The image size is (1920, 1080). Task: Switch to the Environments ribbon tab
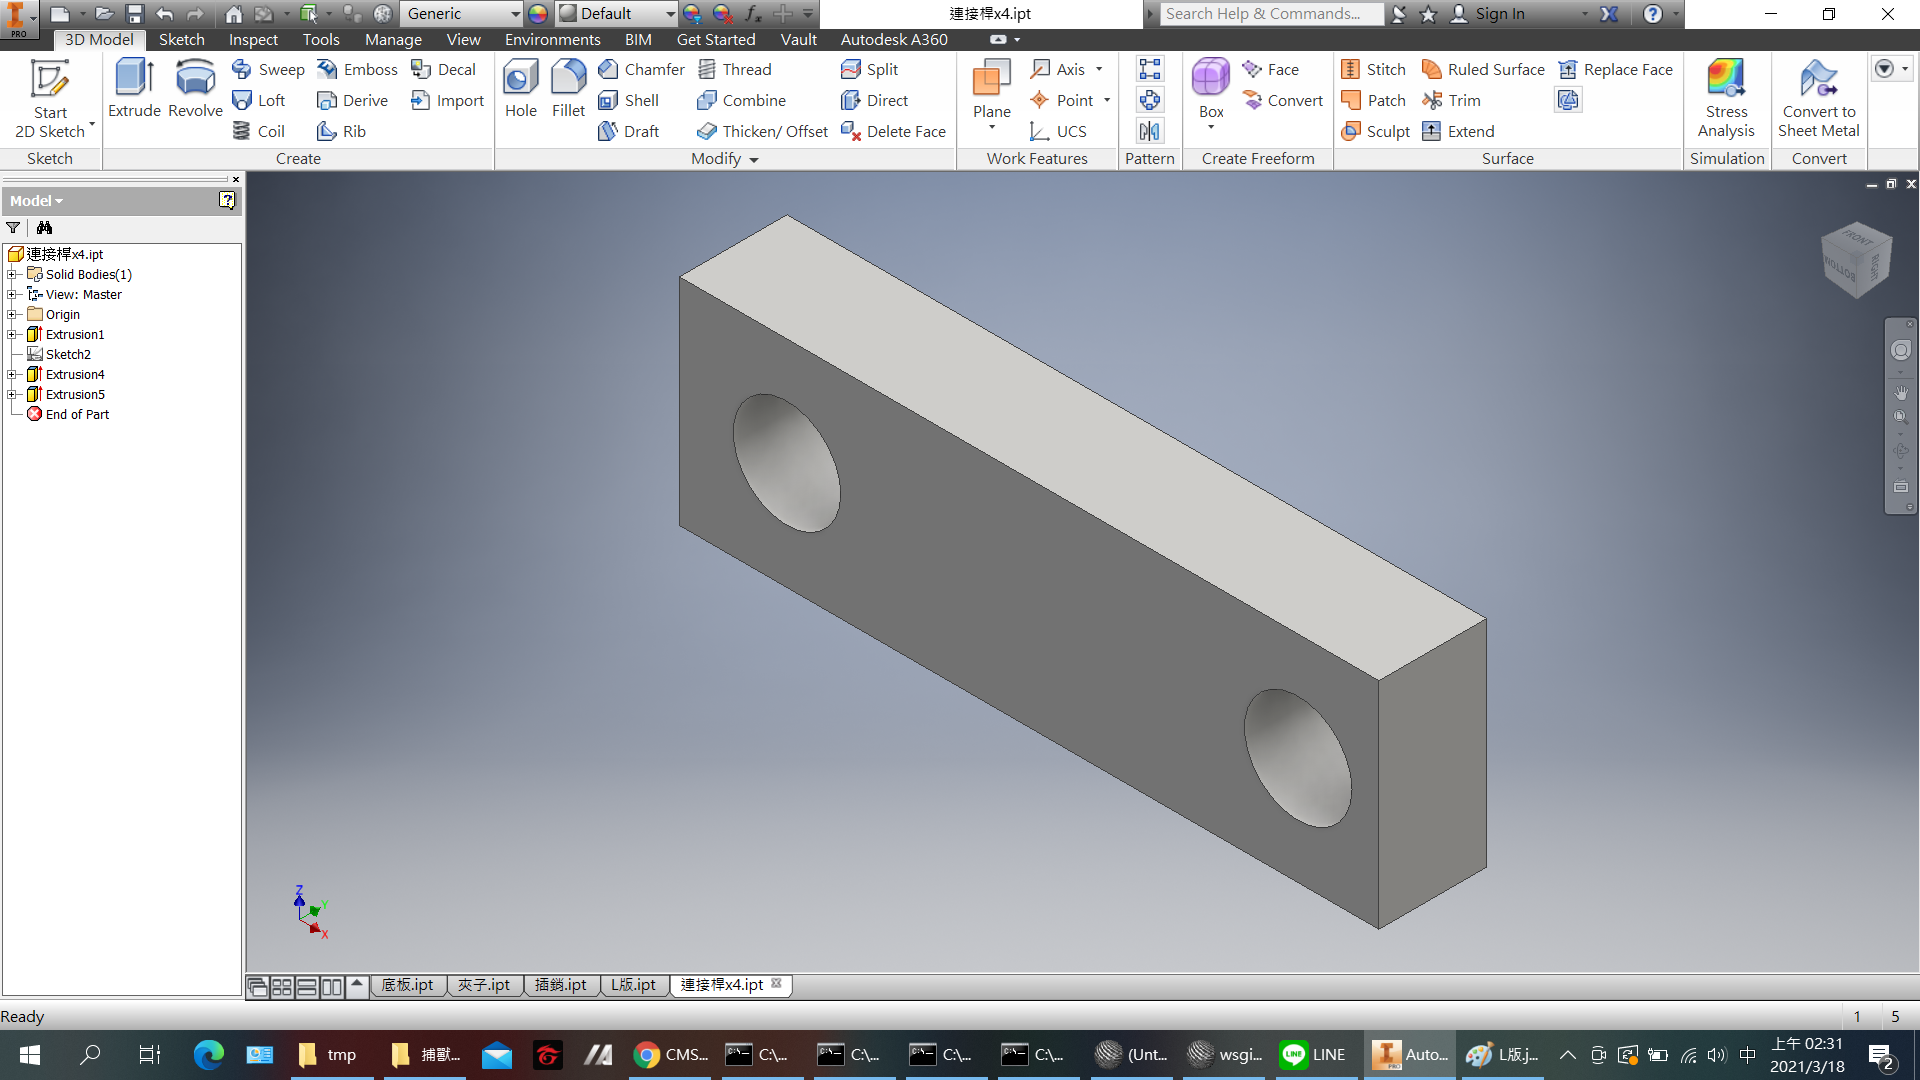tap(552, 39)
